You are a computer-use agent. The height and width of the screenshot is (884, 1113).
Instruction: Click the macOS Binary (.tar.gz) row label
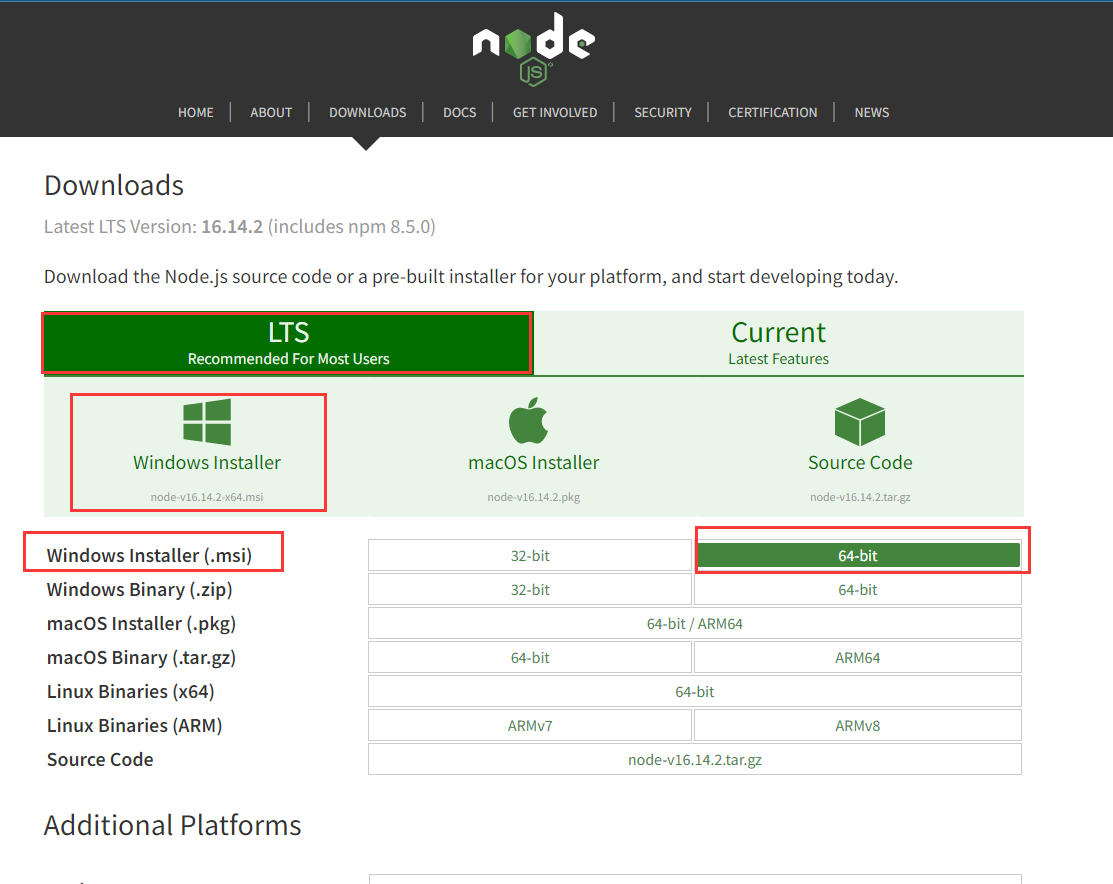(x=141, y=657)
